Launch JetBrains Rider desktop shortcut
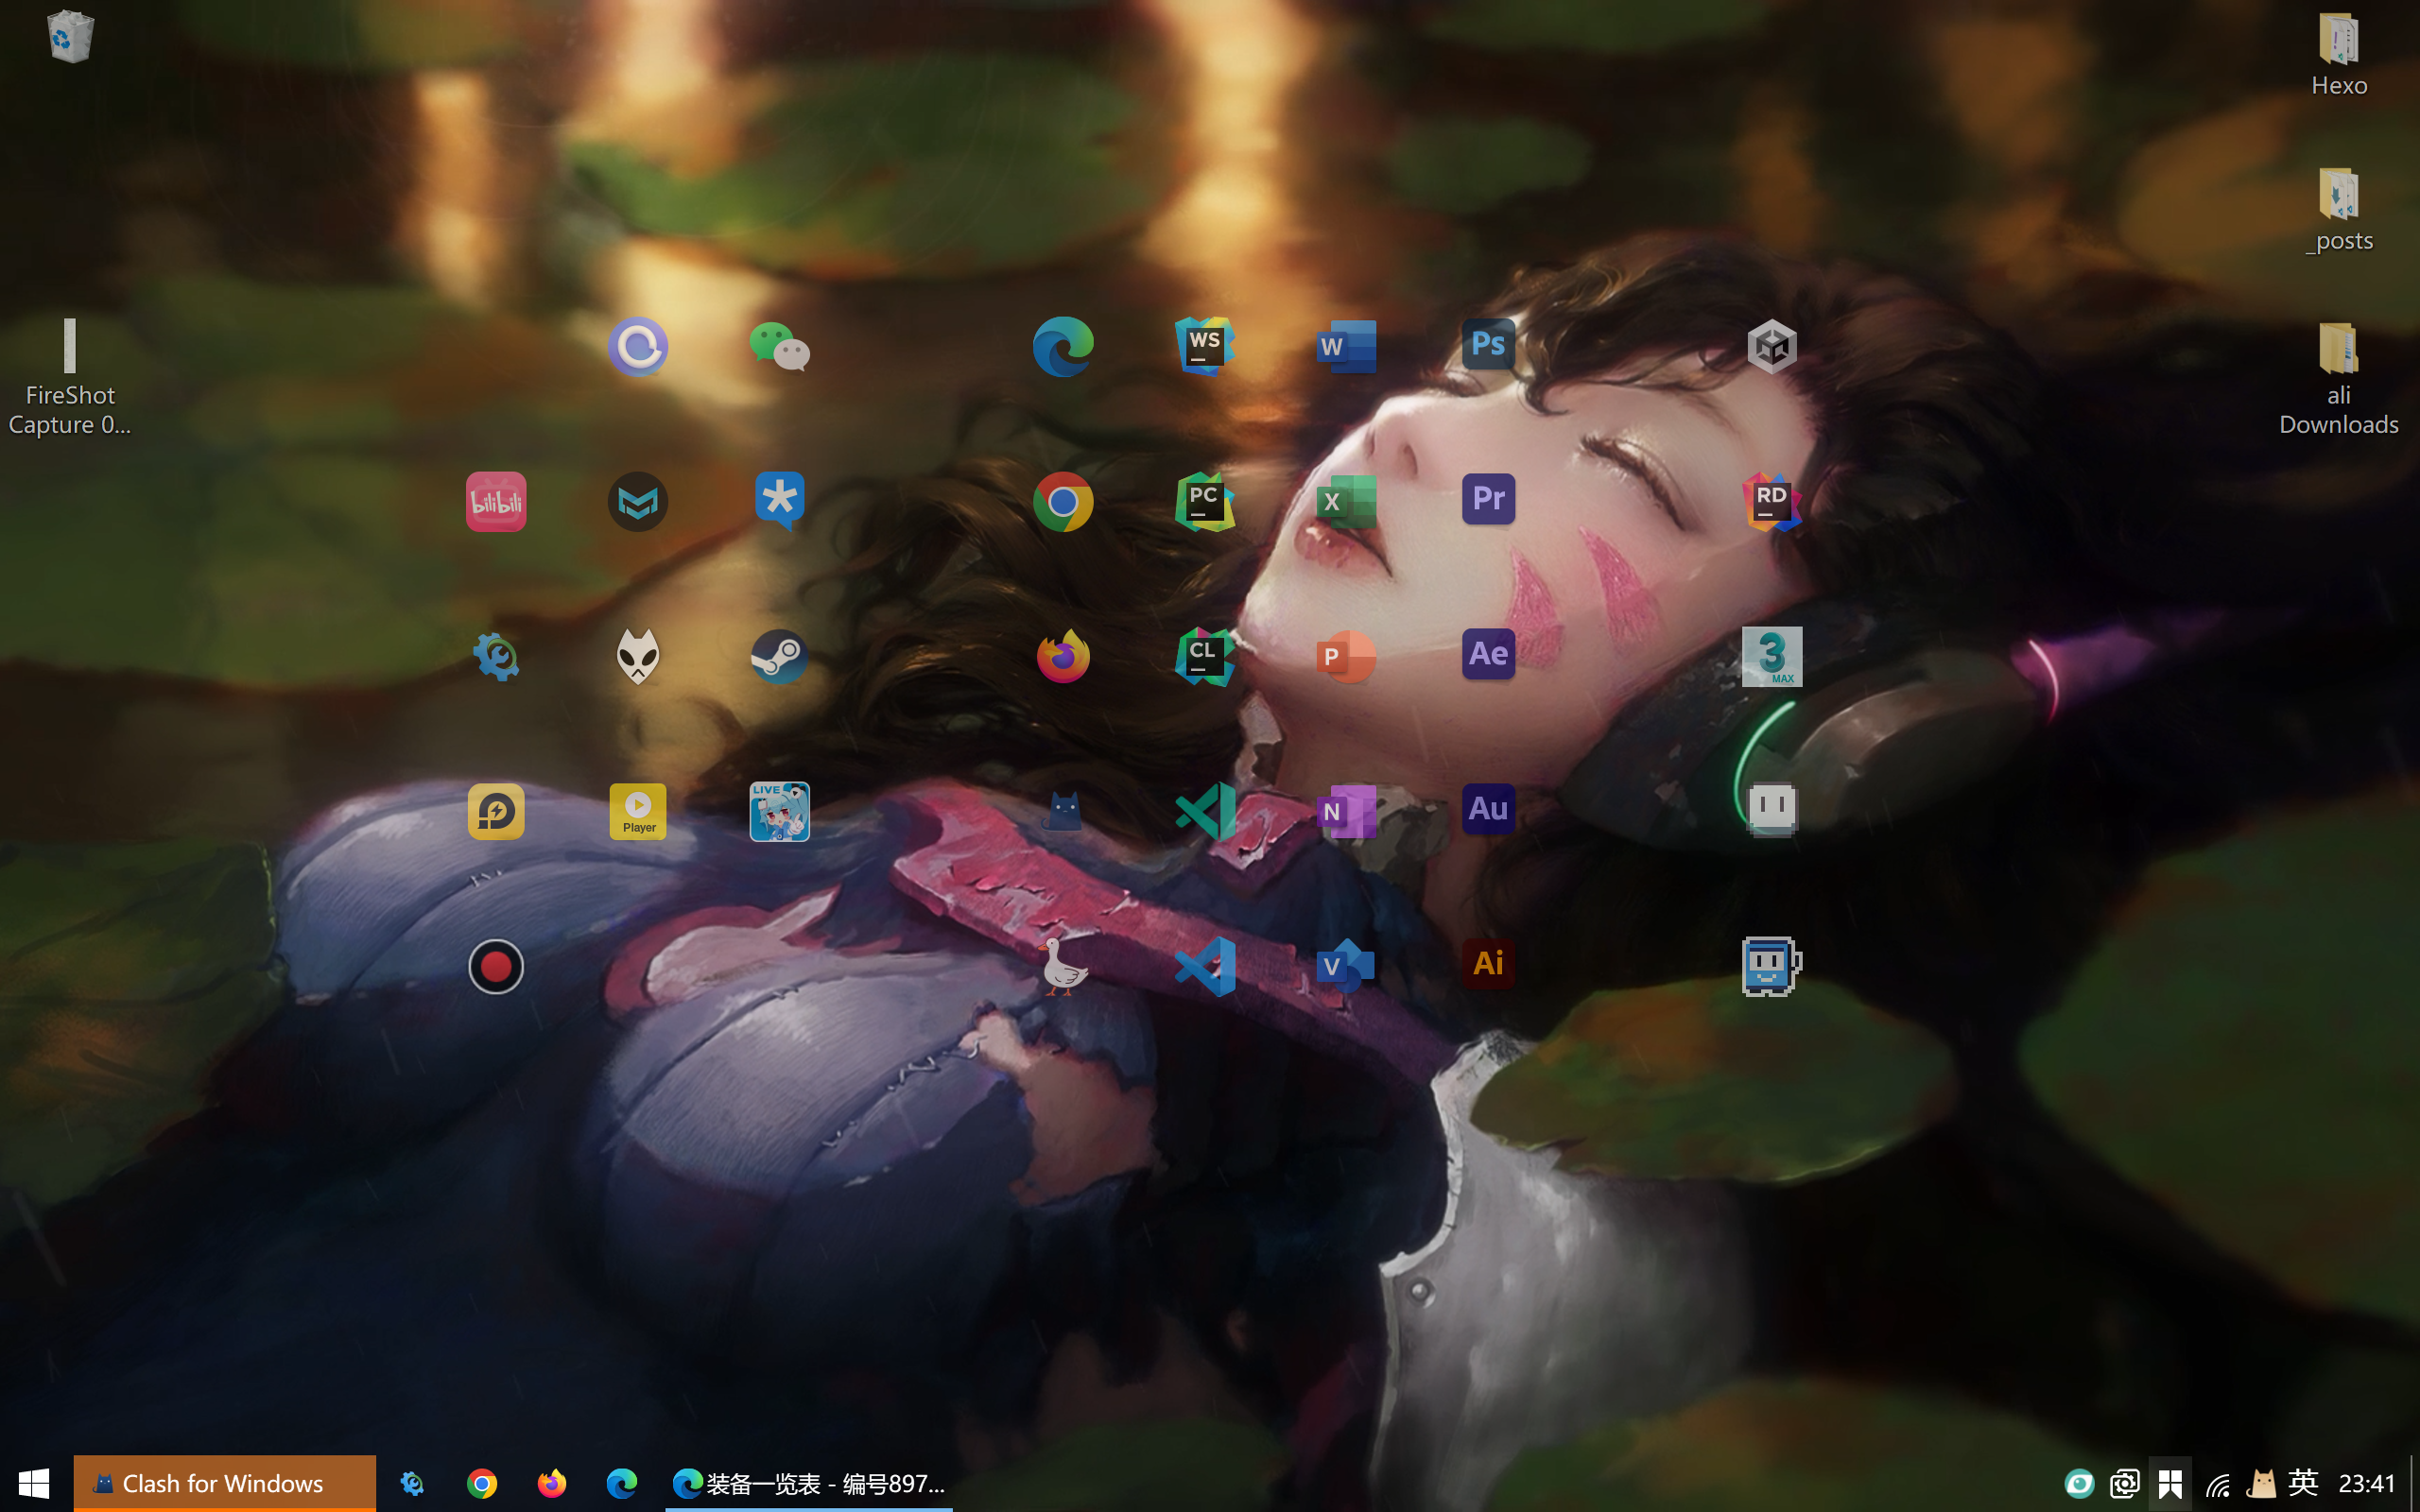Viewport: 2420px width, 1512px height. pos(1772,502)
